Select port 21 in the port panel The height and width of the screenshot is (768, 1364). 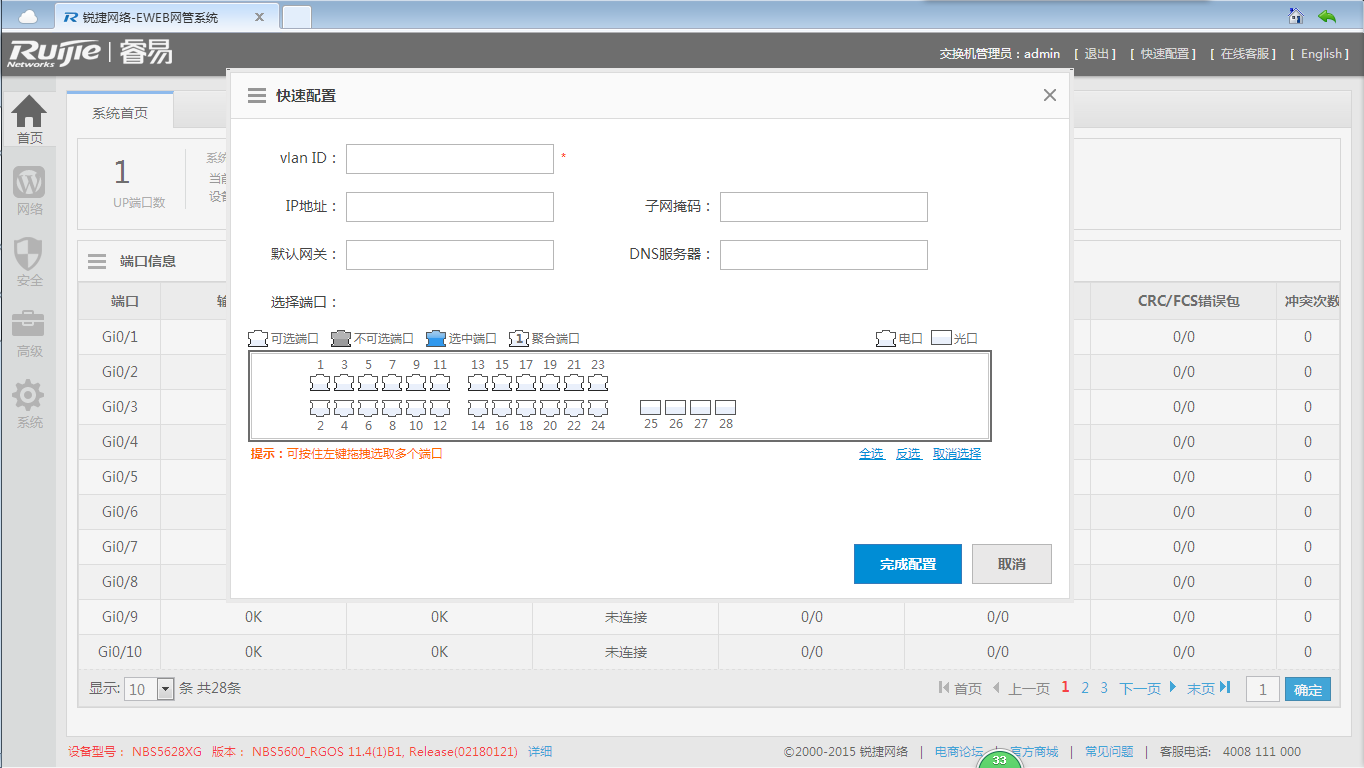[574, 383]
